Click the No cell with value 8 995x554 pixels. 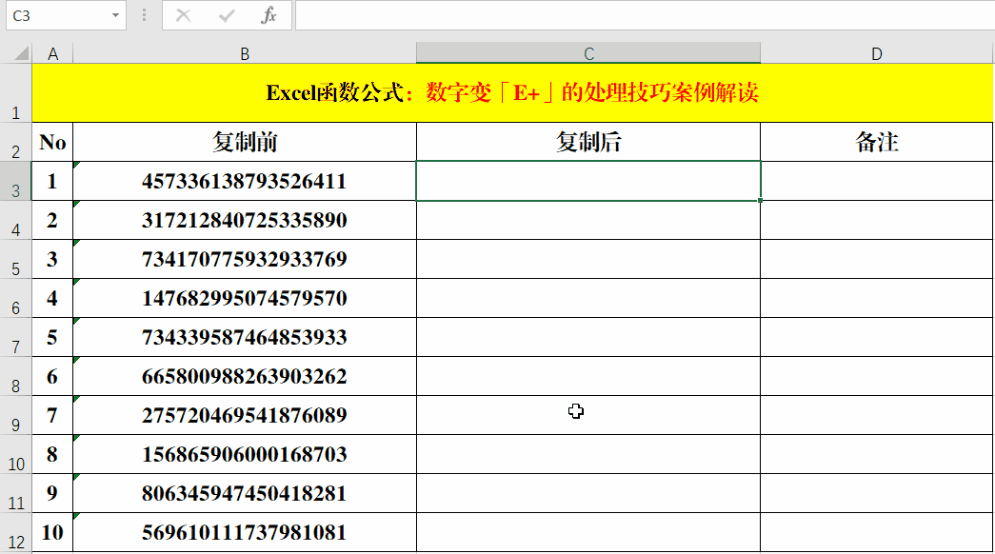click(x=53, y=454)
